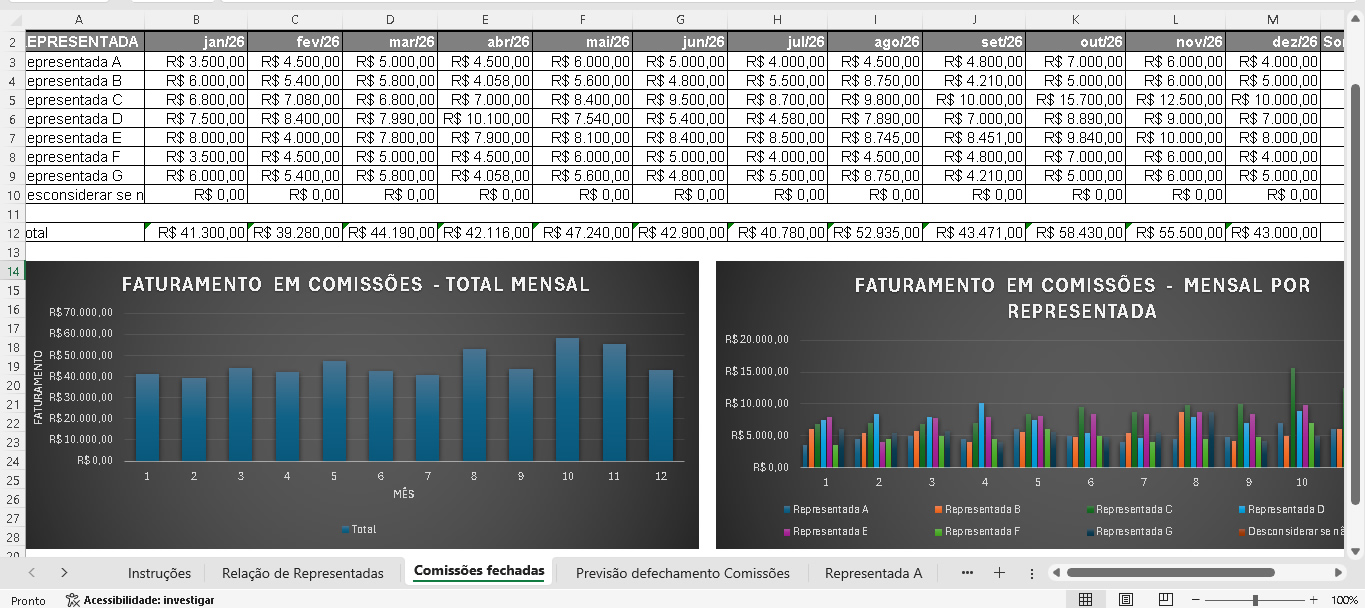The image size is (1365, 608).
Task: Click the zoom in plus icon
Action: click(x=1313, y=600)
